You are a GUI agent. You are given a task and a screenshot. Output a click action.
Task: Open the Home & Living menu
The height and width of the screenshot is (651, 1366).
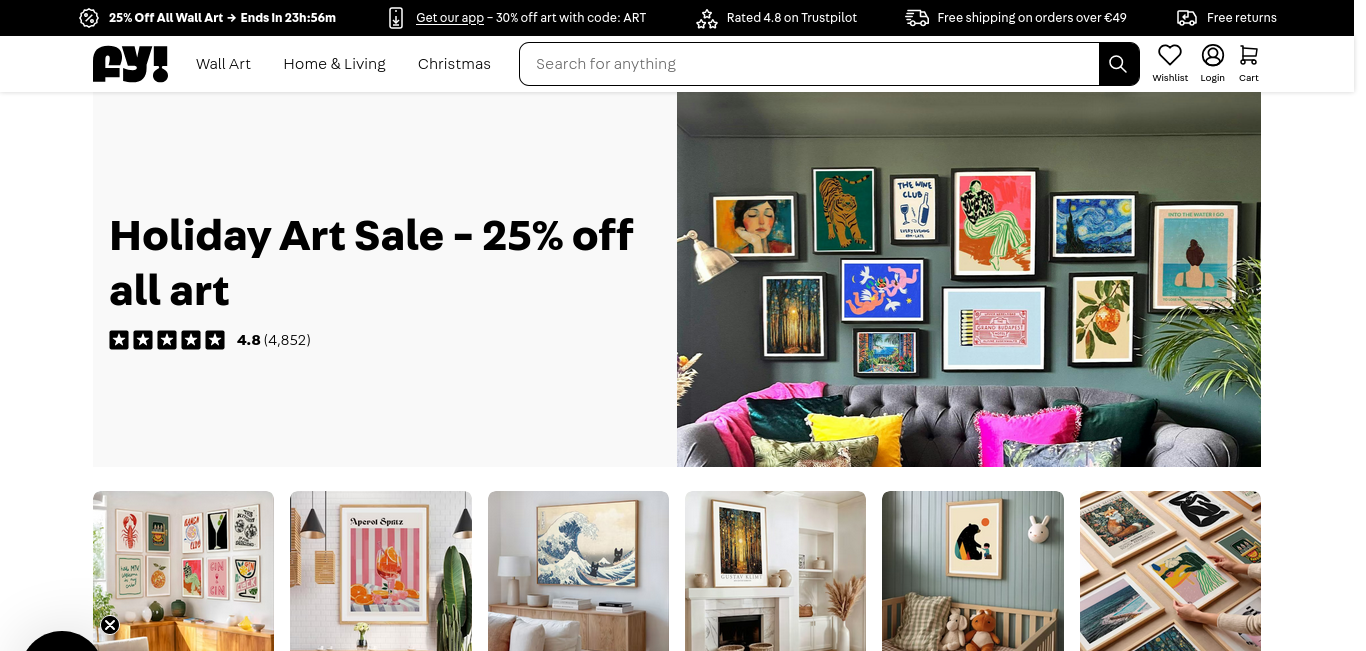[x=334, y=64]
